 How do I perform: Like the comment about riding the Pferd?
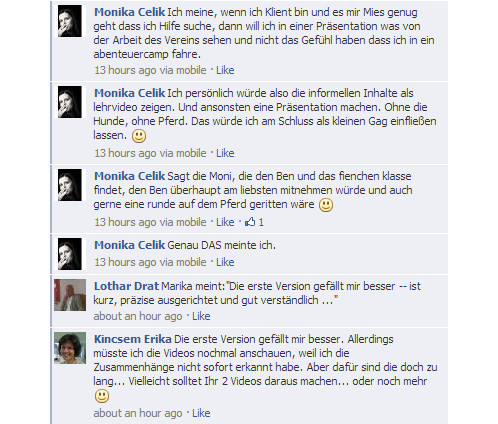pos(225,222)
